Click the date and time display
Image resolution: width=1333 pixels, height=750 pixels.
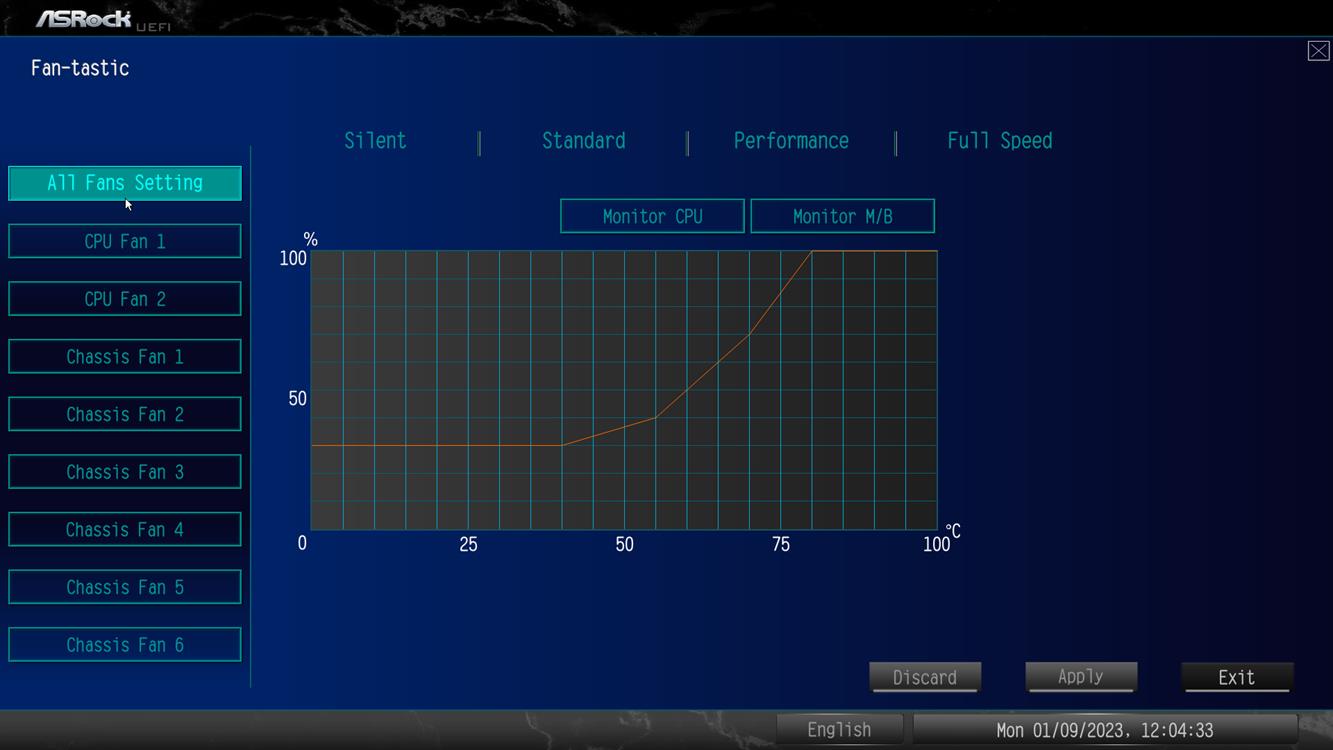pos(1105,730)
